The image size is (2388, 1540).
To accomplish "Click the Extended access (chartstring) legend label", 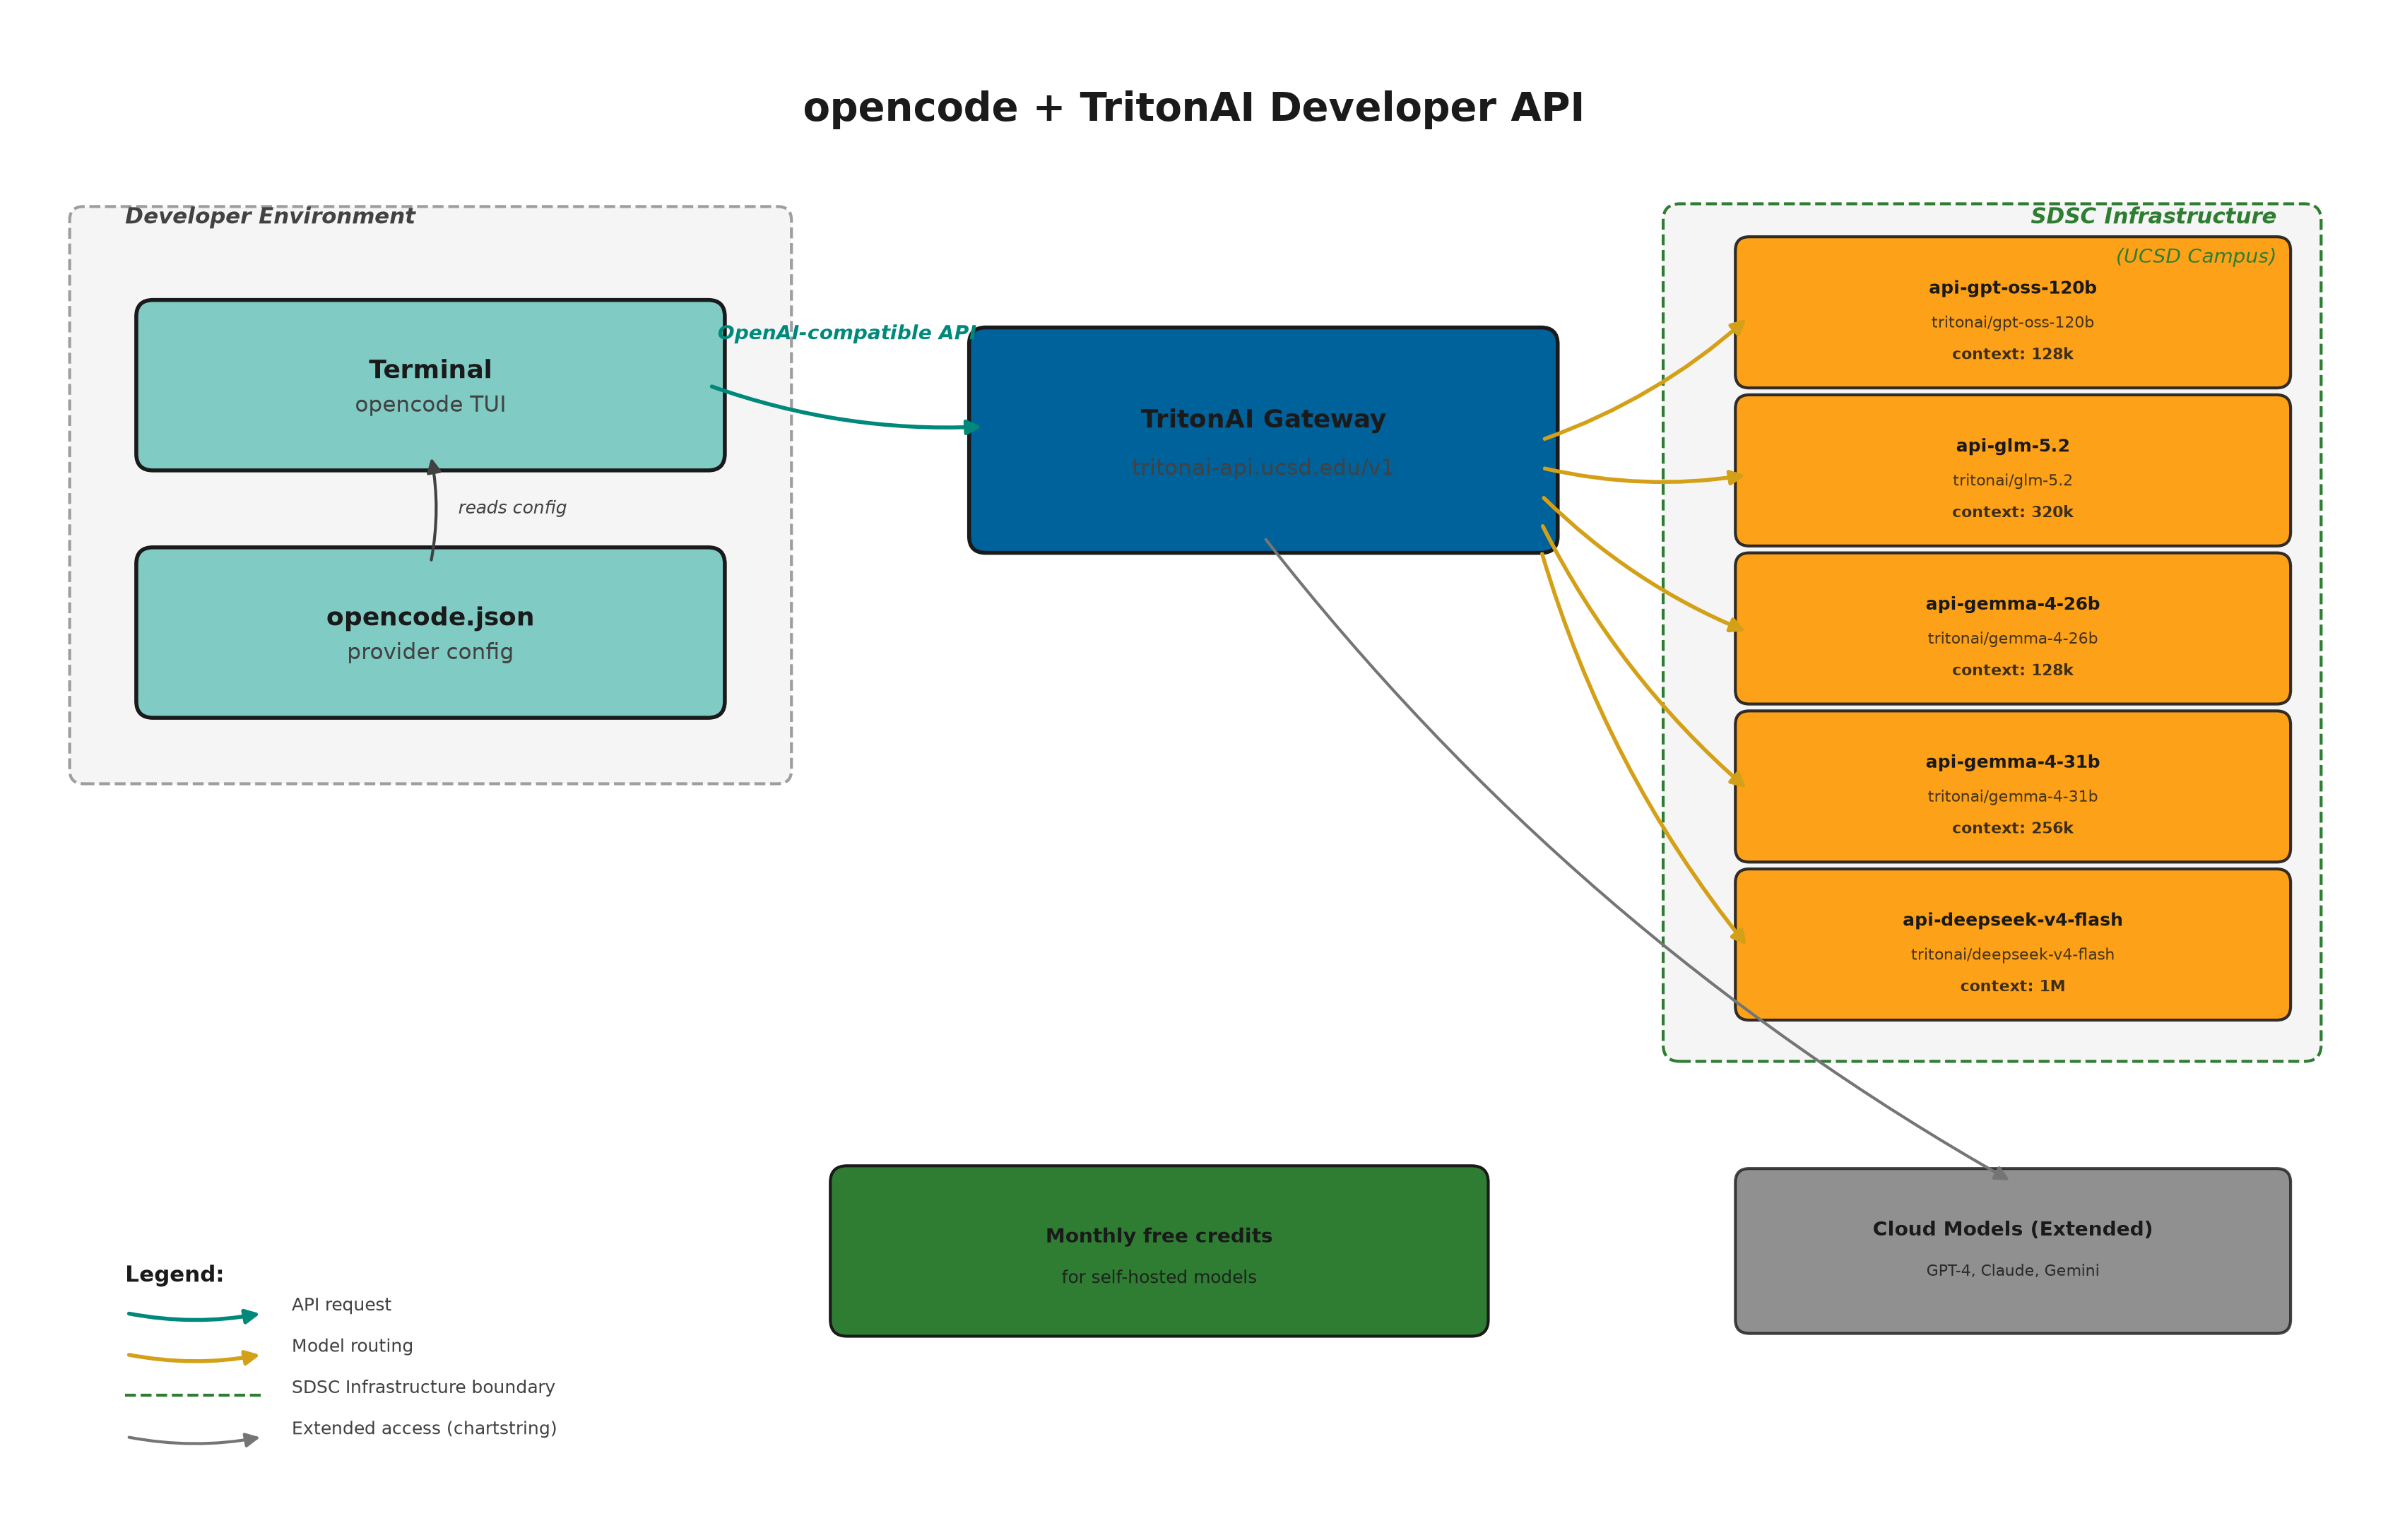I will click(424, 1428).
